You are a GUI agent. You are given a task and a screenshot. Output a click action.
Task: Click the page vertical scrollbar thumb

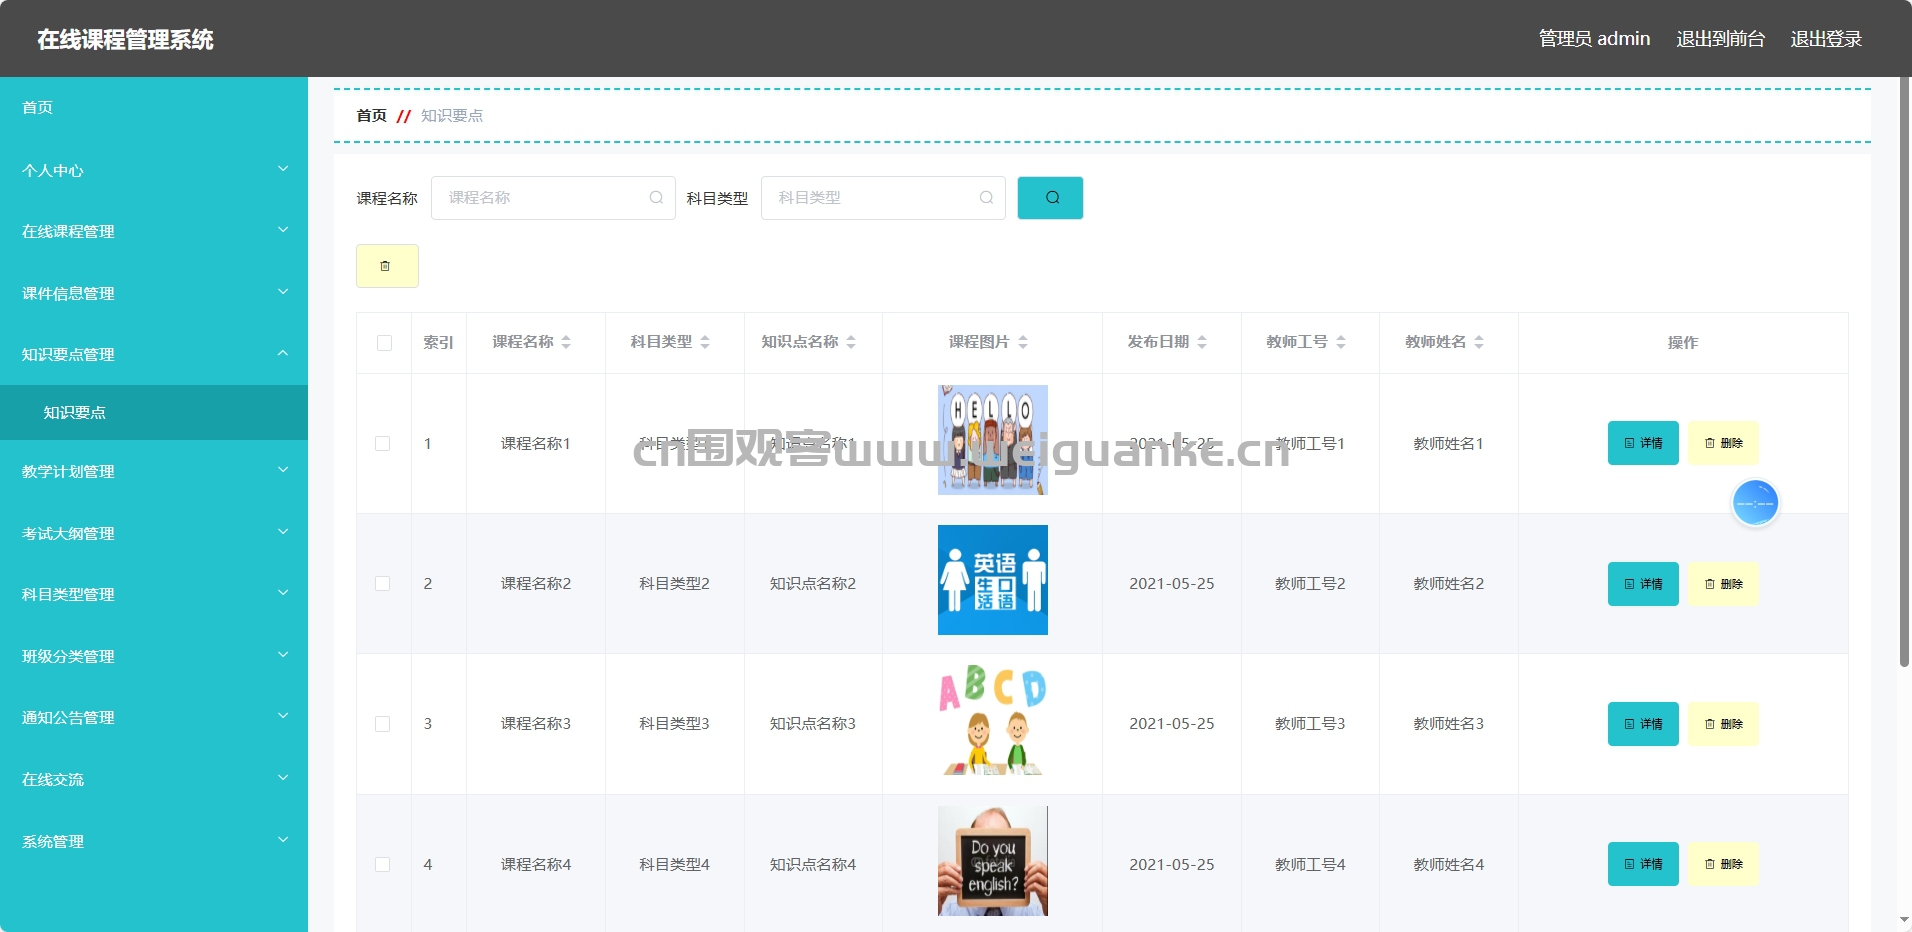1904,372
